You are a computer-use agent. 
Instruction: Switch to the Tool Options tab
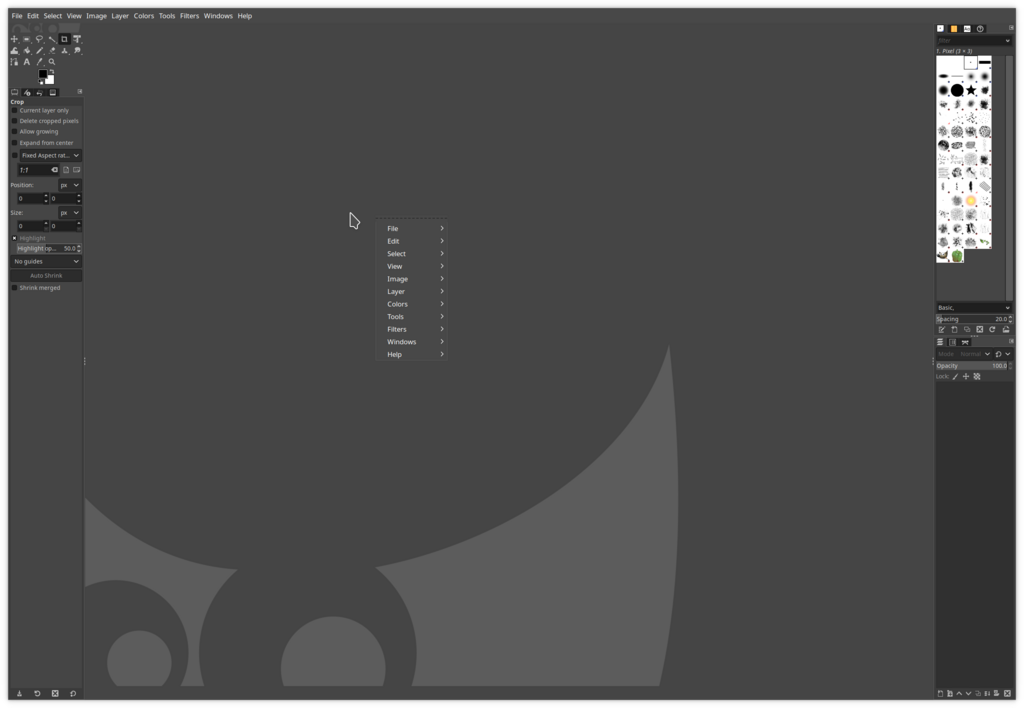[14, 93]
